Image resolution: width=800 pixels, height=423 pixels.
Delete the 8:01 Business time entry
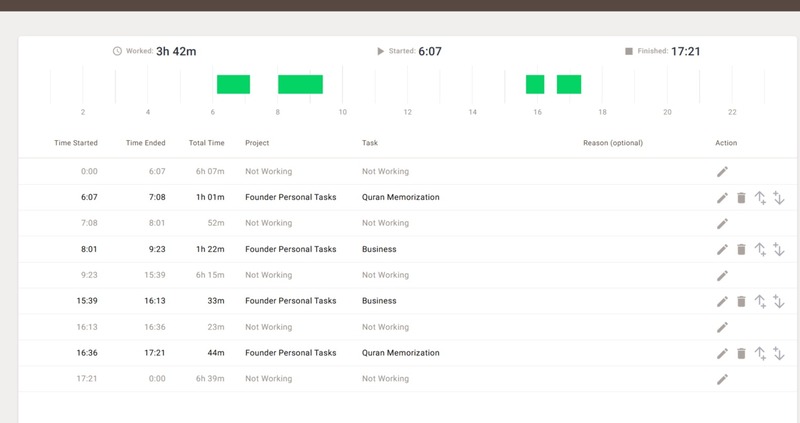click(x=741, y=250)
